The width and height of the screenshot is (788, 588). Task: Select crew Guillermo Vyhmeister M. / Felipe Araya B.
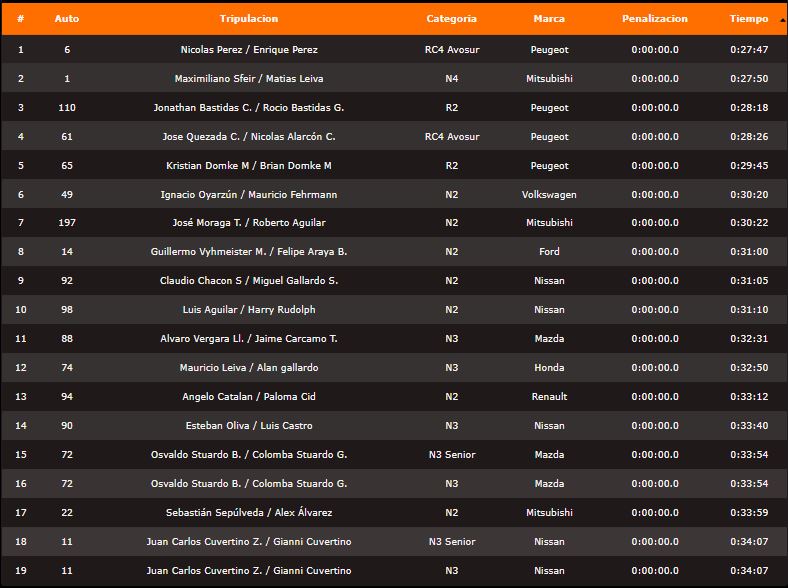[x=249, y=252]
